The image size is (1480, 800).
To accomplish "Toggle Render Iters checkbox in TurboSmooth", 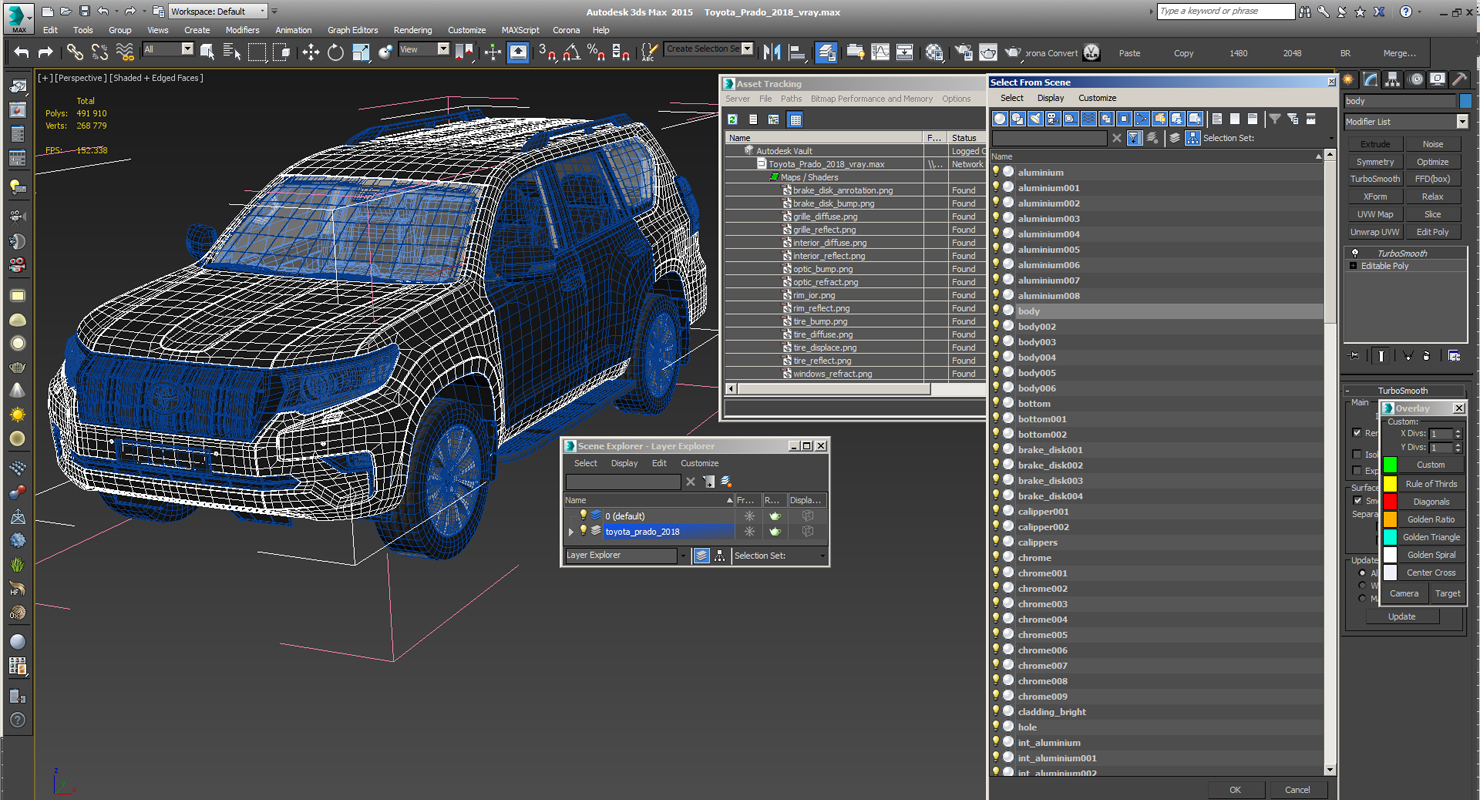I will [x=1357, y=433].
